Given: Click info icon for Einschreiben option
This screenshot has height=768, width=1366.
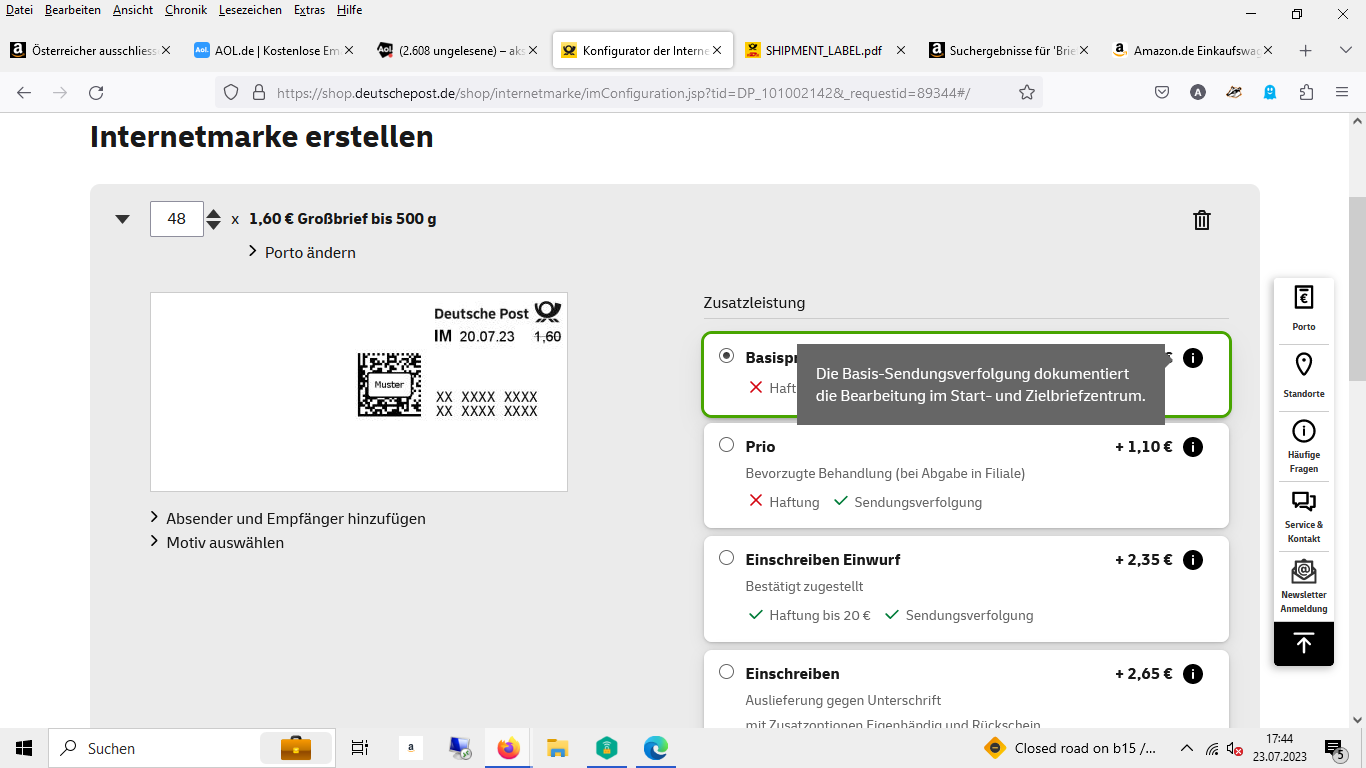Looking at the screenshot, I should click(x=1193, y=674).
